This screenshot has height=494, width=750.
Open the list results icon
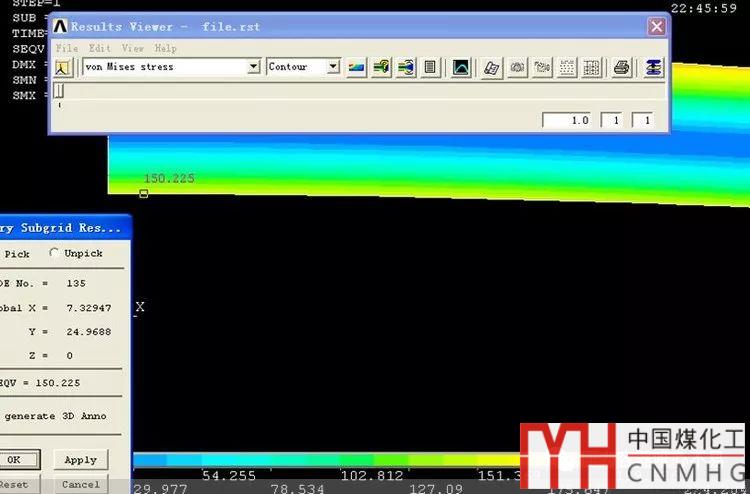tap(431, 67)
